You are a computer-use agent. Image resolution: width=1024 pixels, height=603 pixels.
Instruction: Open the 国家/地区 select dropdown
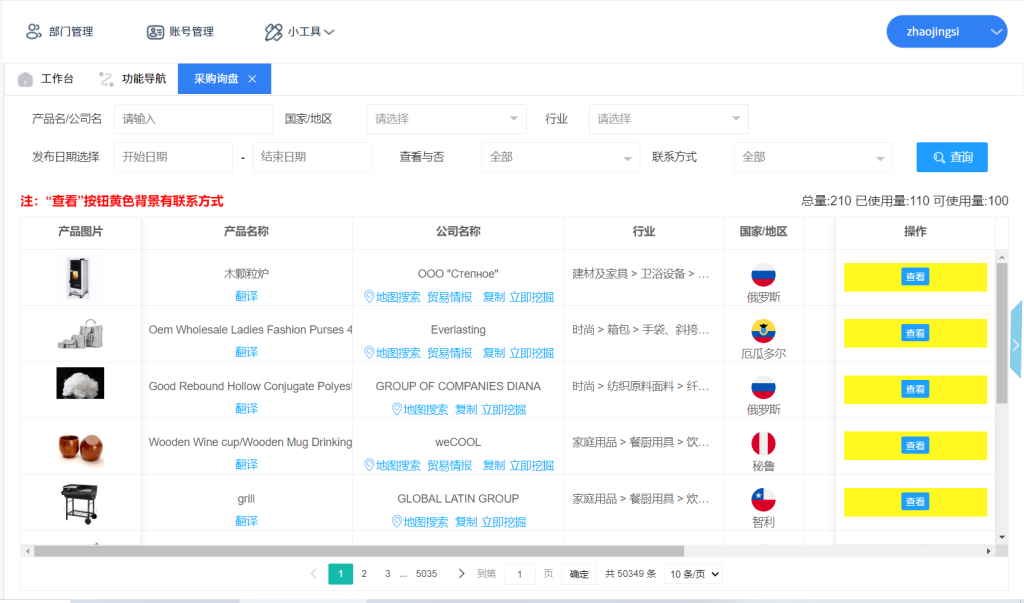(446, 119)
